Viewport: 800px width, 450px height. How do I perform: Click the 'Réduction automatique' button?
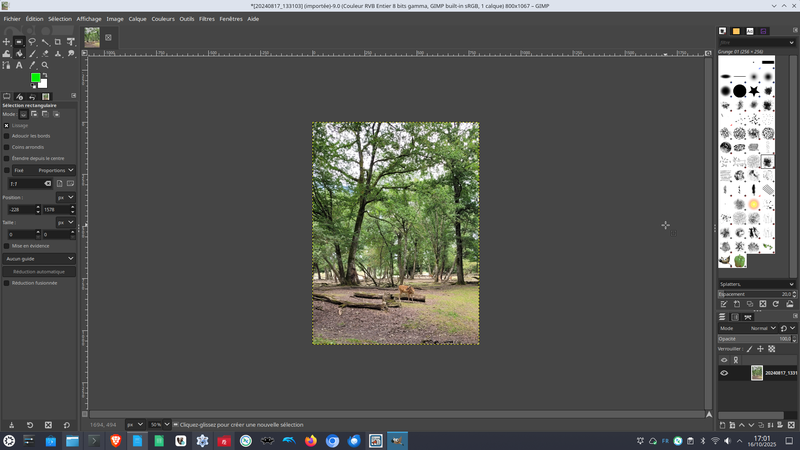(x=39, y=271)
